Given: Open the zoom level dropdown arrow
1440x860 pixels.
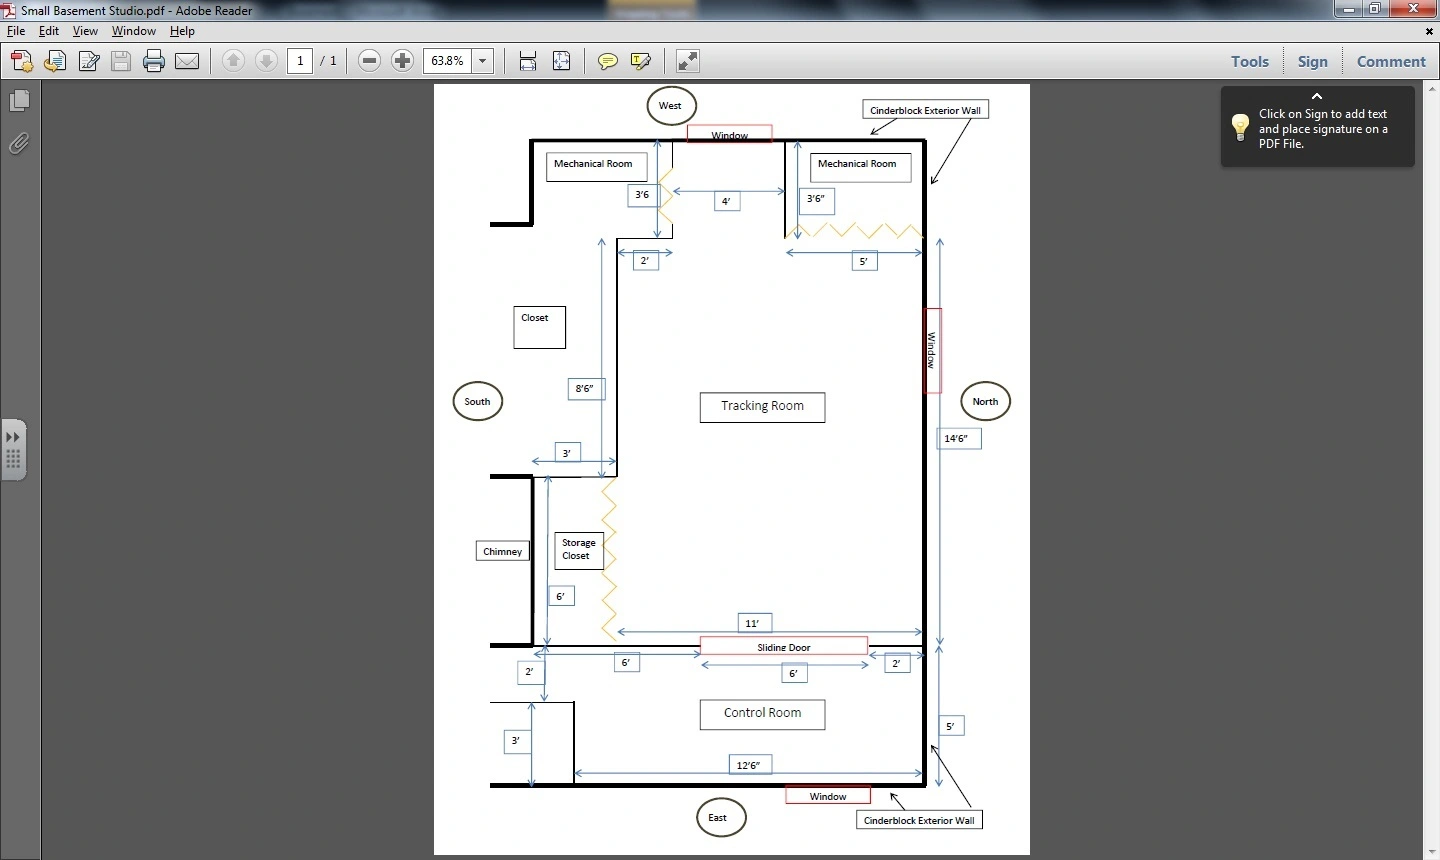Looking at the screenshot, I should [483, 61].
